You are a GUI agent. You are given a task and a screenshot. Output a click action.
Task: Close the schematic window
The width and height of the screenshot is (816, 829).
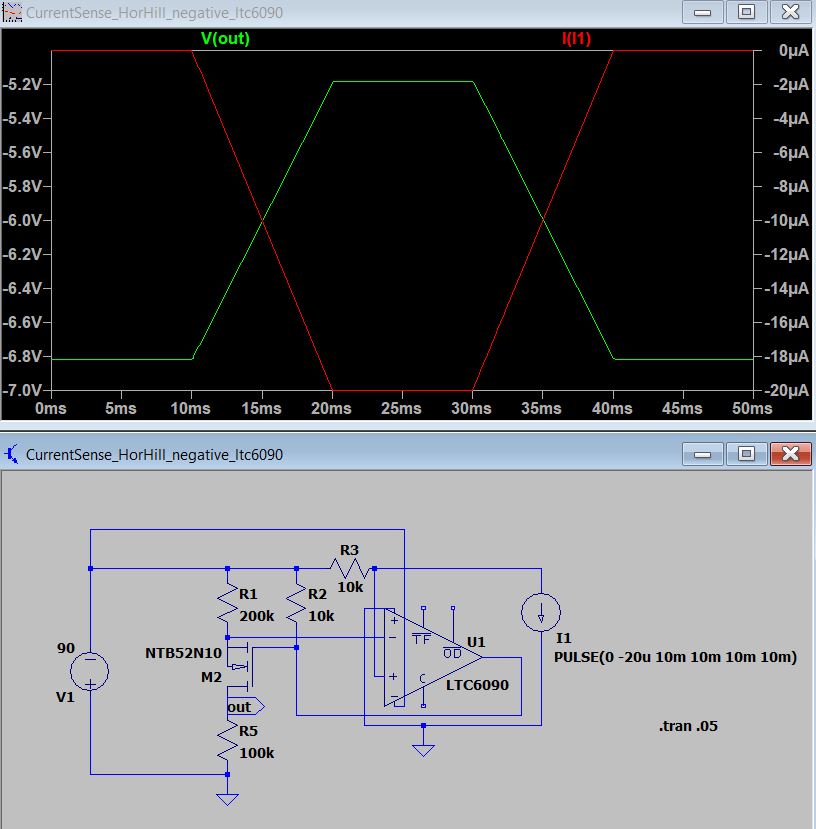pyautogui.click(x=791, y=454)
